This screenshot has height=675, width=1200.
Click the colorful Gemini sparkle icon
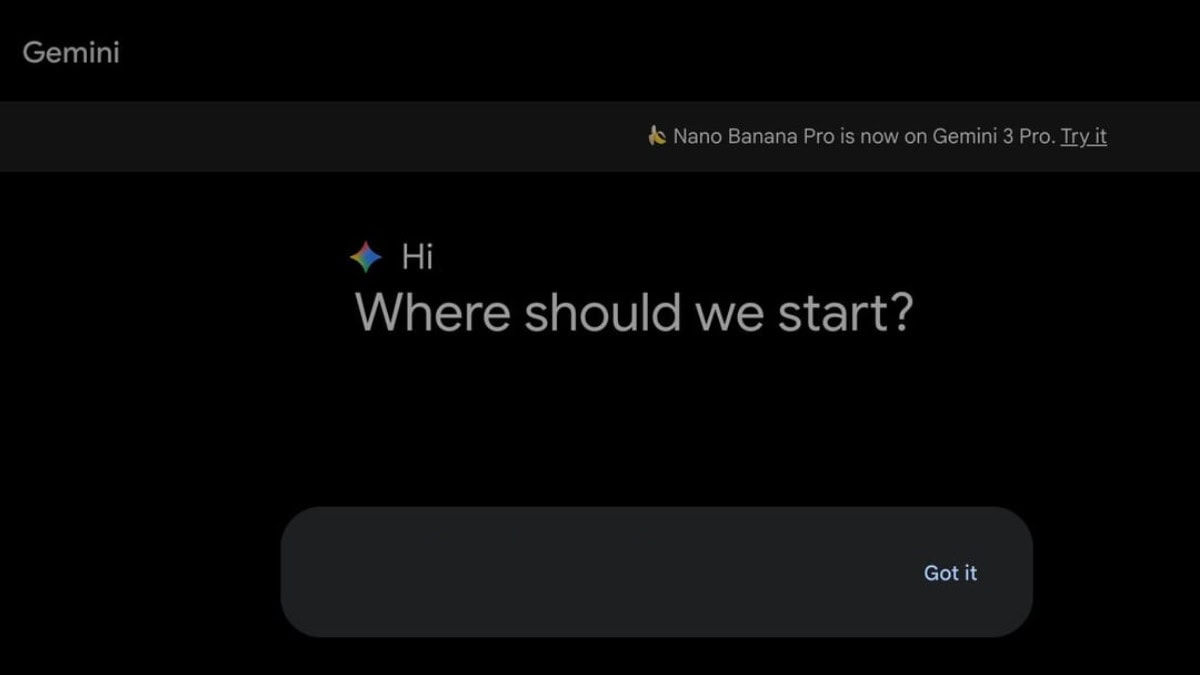[366, 257]
